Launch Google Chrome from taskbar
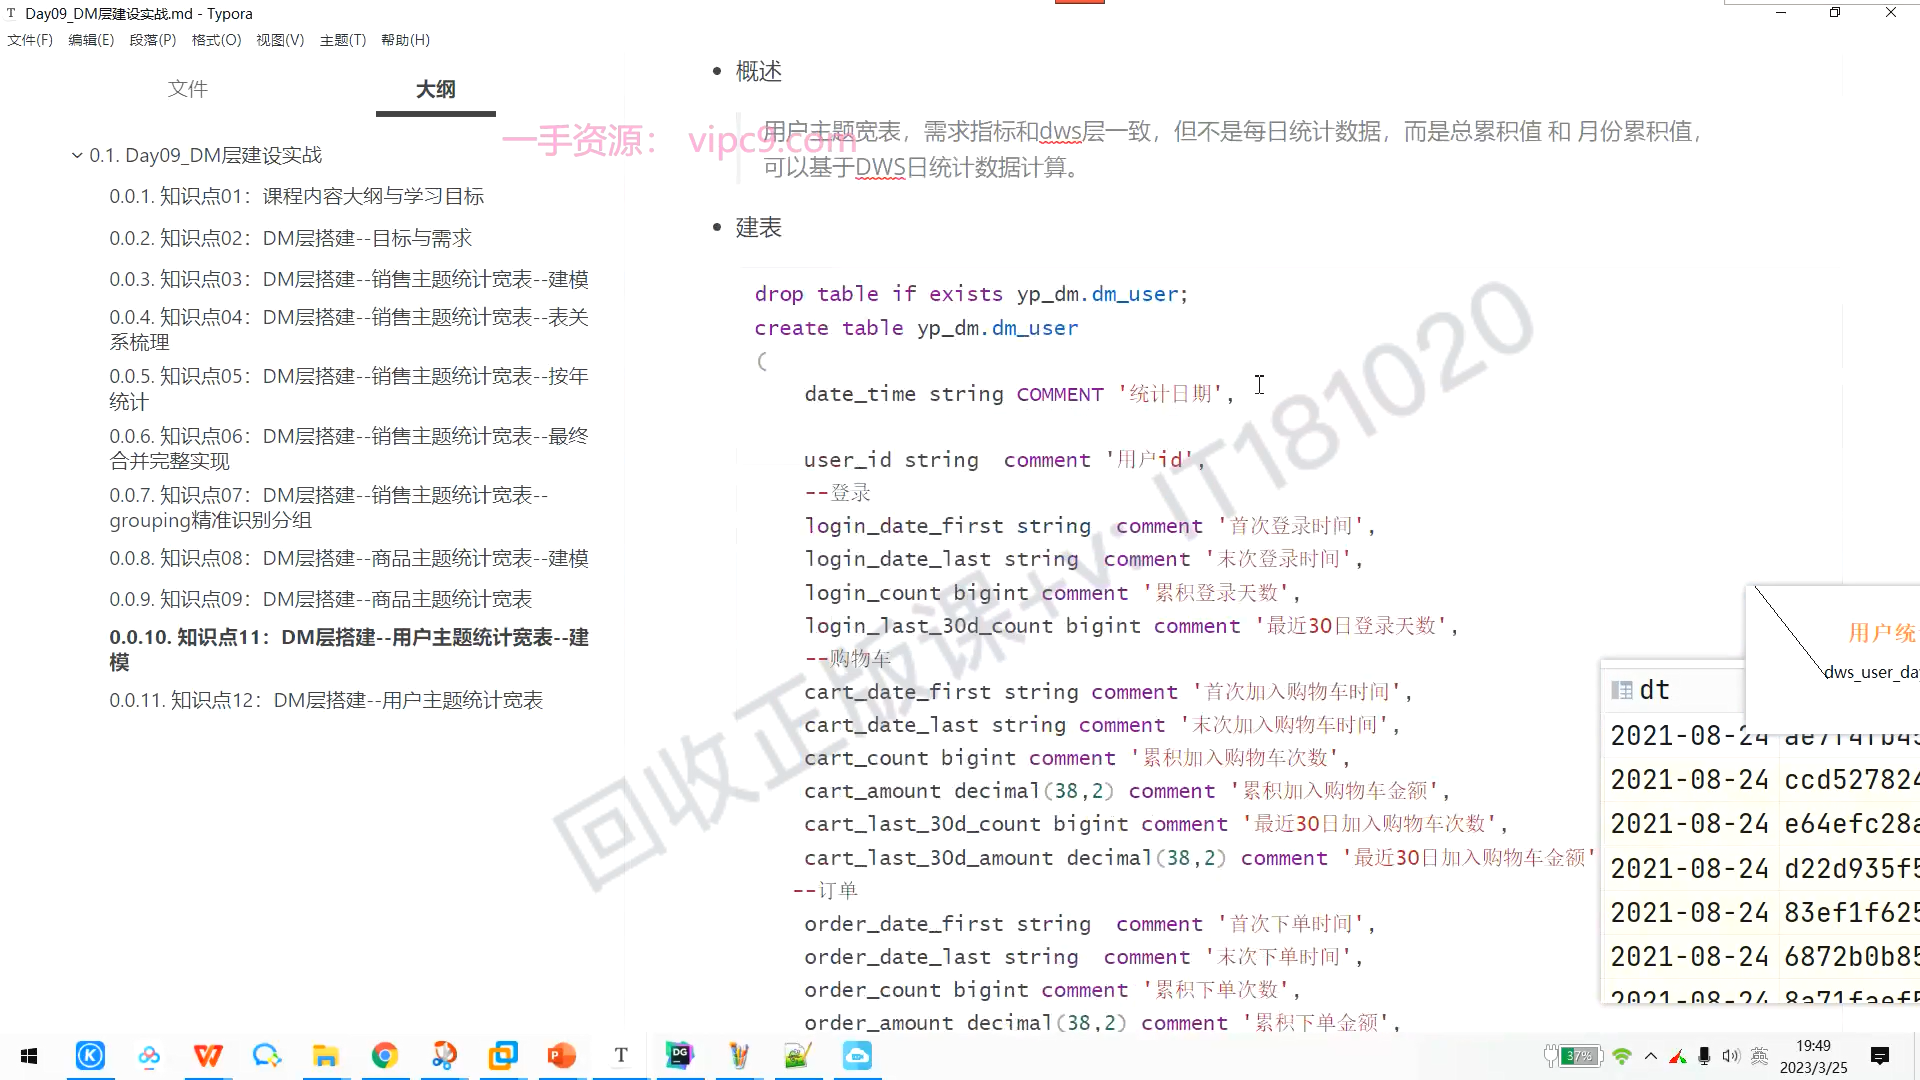The image size is (1920, 1080). (385, 1056)
